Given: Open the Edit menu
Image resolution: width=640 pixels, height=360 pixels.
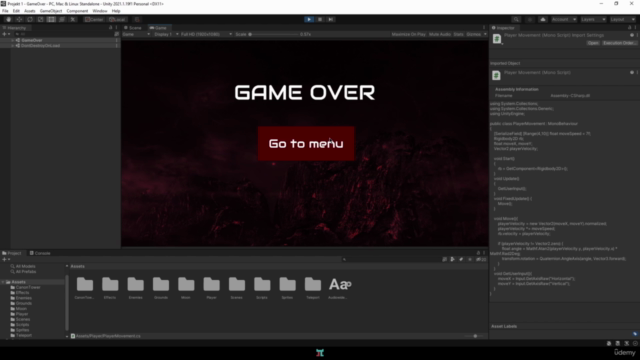Looking at the screenshot, I should point(16,11).
